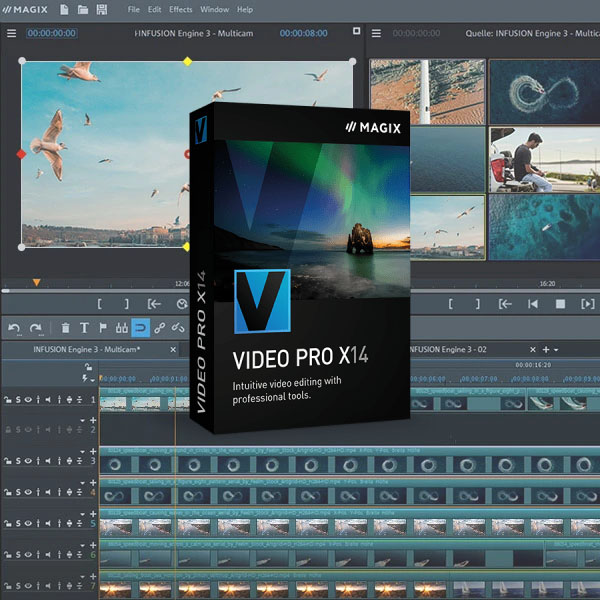Click the 00:00:00:00 timecode field in the program monitor
This screenshot has width=600, height=600.
52,33
